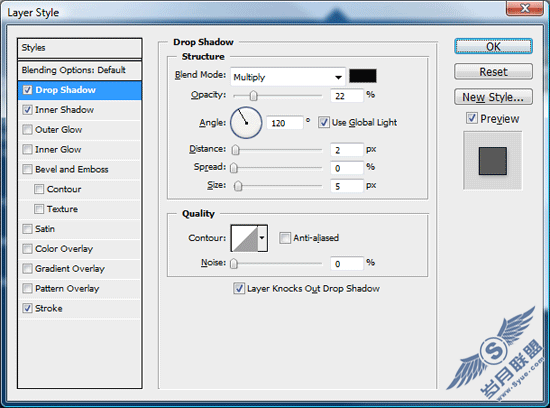Open the Bevel and Emboss settings label

coord(72,169)
